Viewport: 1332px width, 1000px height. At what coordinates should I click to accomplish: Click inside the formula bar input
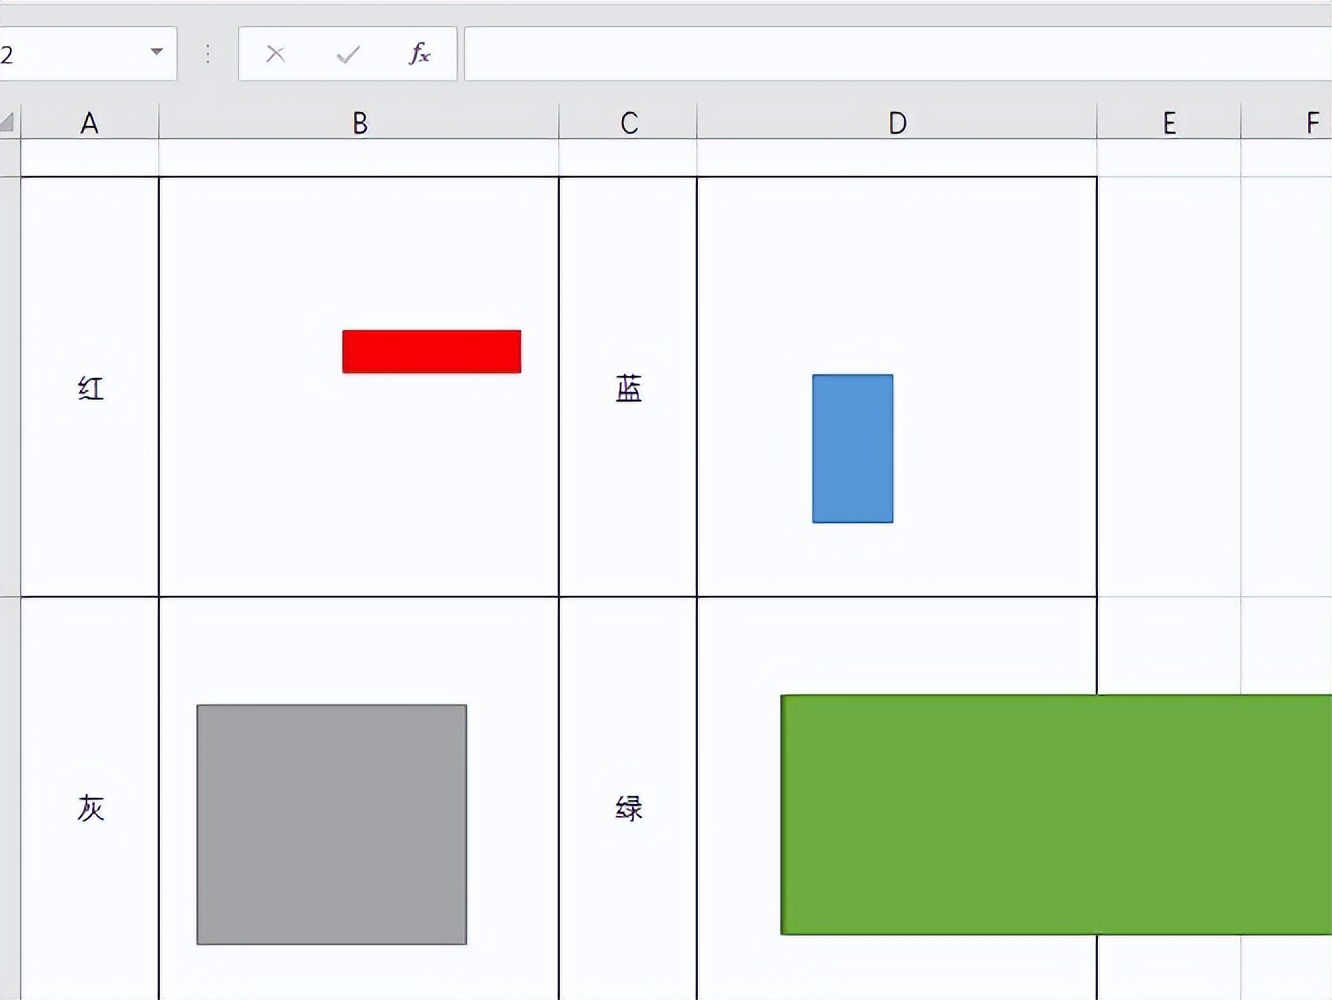click(898, 54)
